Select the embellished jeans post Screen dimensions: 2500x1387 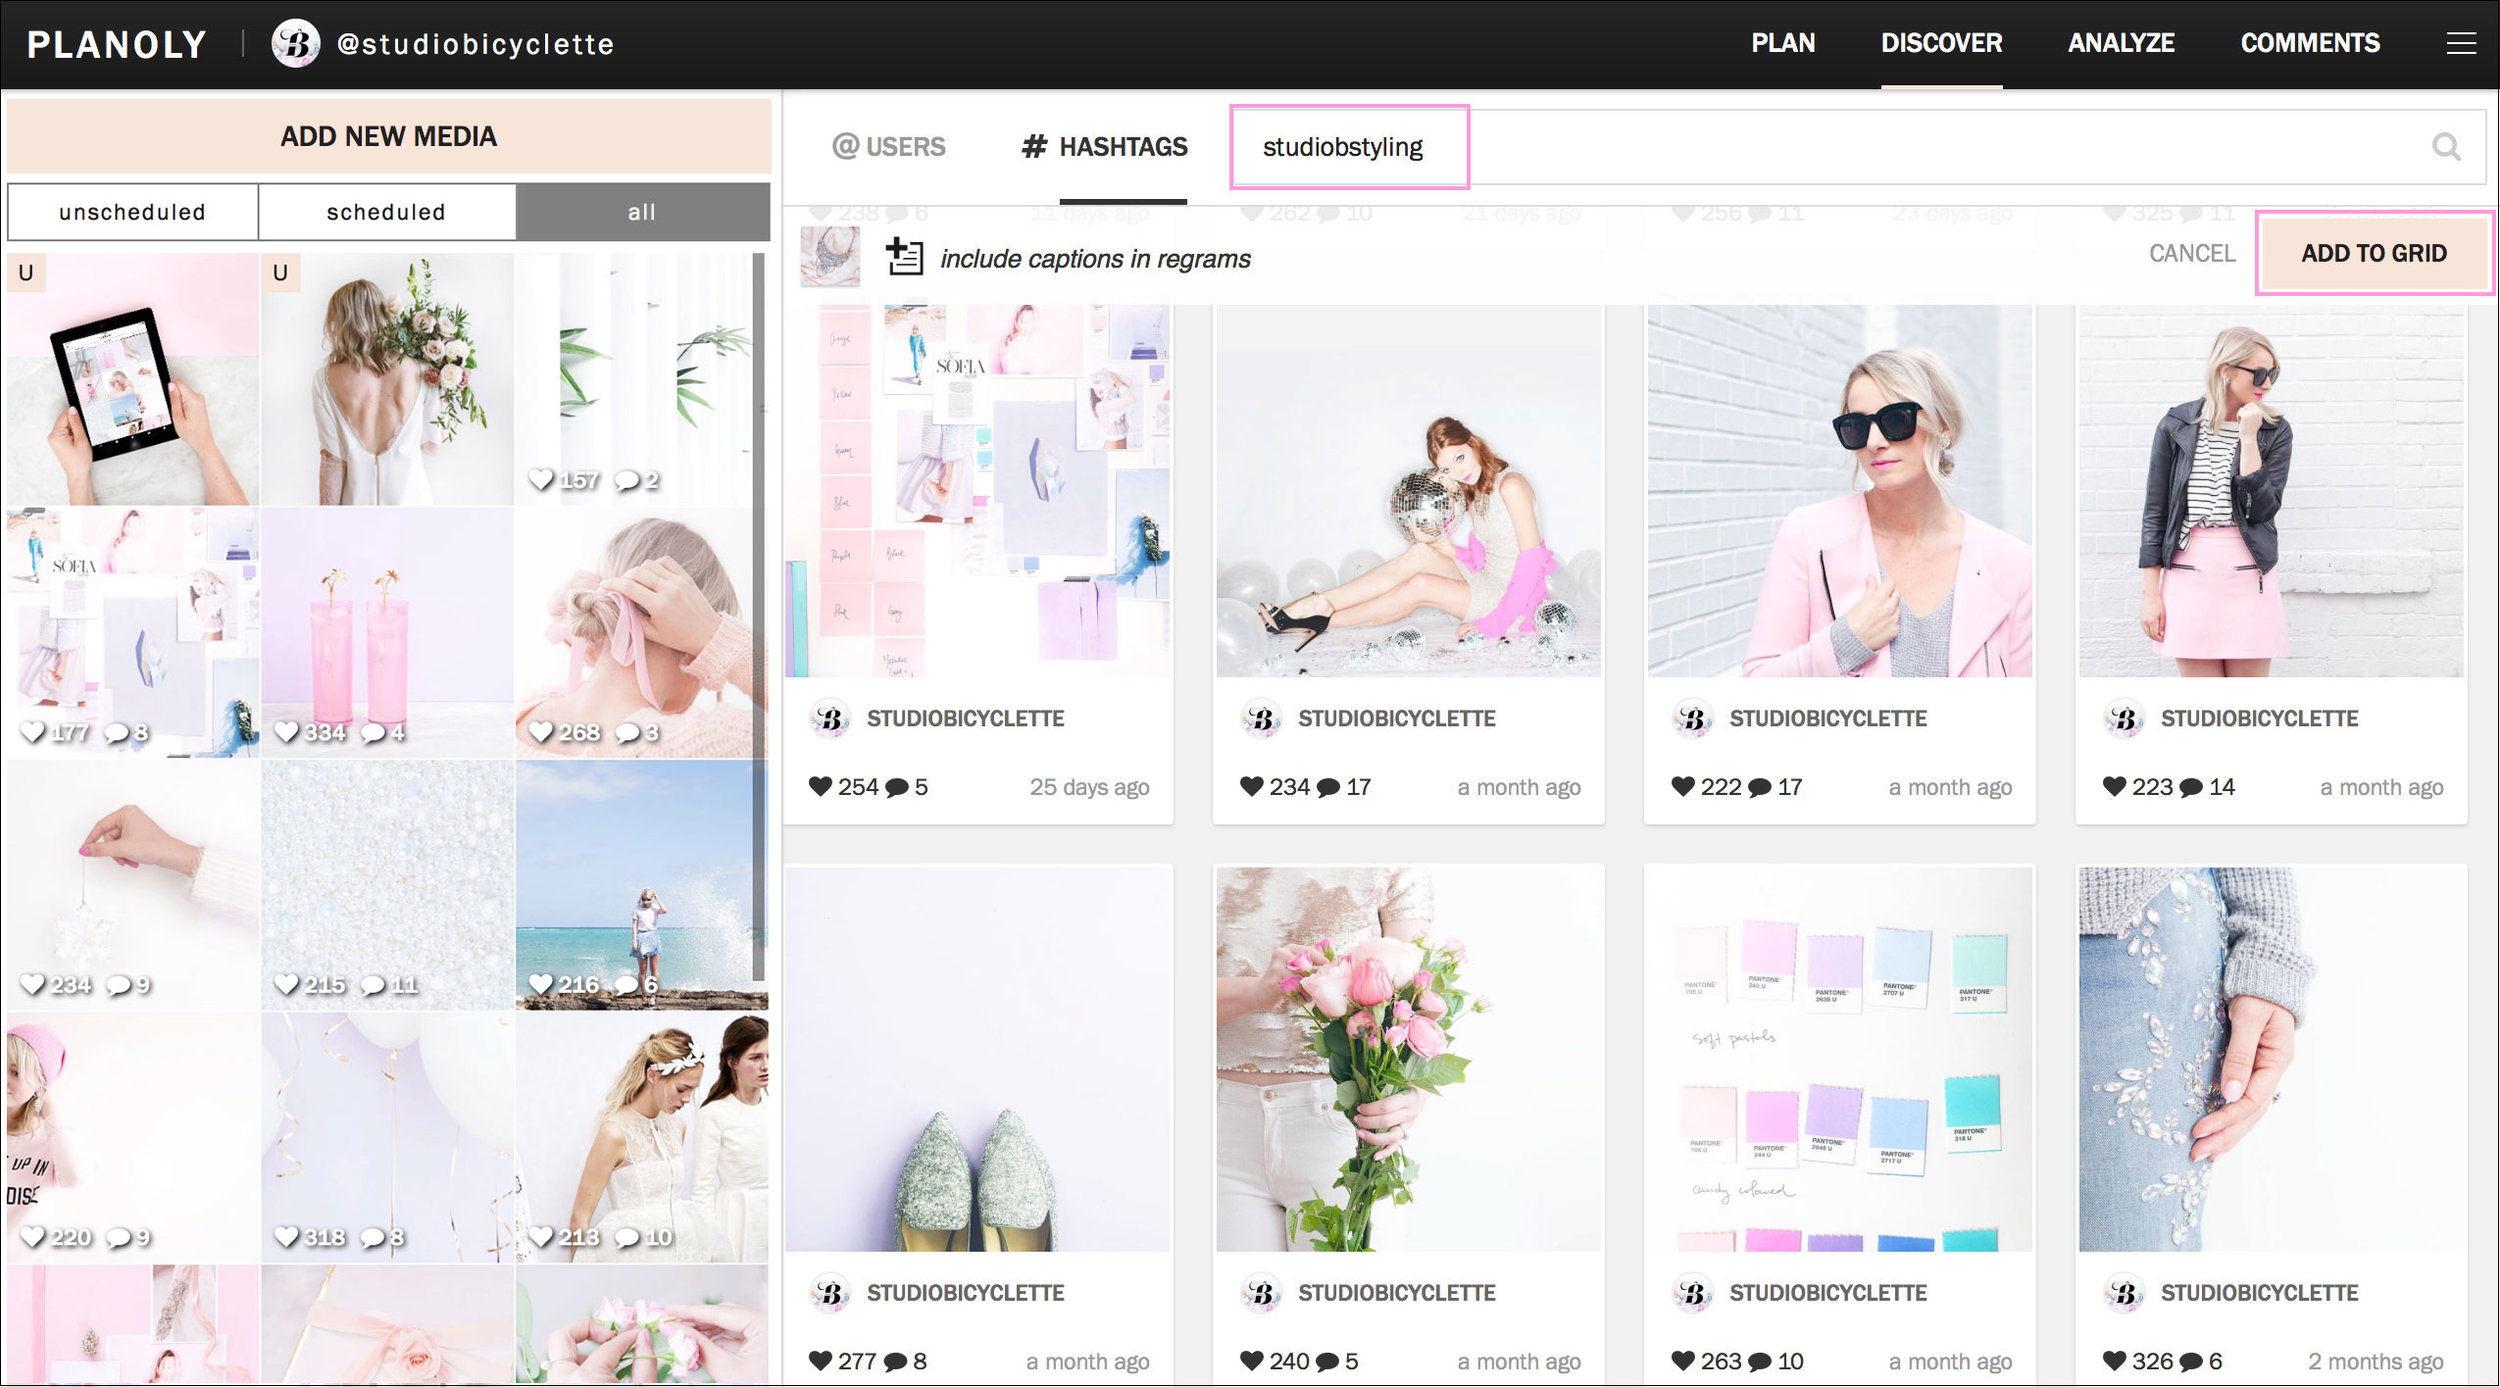[x=2271, y=1059]
